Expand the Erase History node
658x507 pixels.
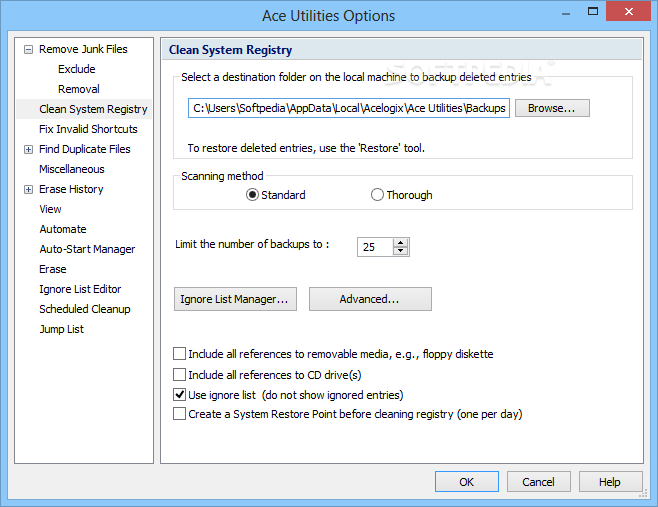[x=28, y=190]
